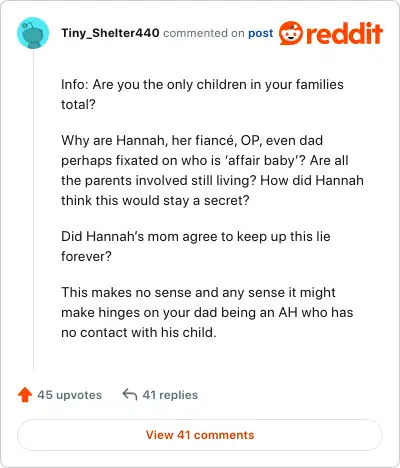The height and width of the screenshot is (468, 400).
Task: Click the 'Did Hannah's mom agree' paragraph
Action: click(x=196, y=246)
